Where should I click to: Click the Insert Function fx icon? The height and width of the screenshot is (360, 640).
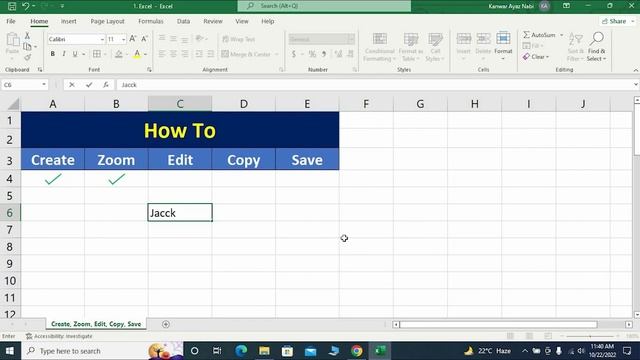coord(106,85)
